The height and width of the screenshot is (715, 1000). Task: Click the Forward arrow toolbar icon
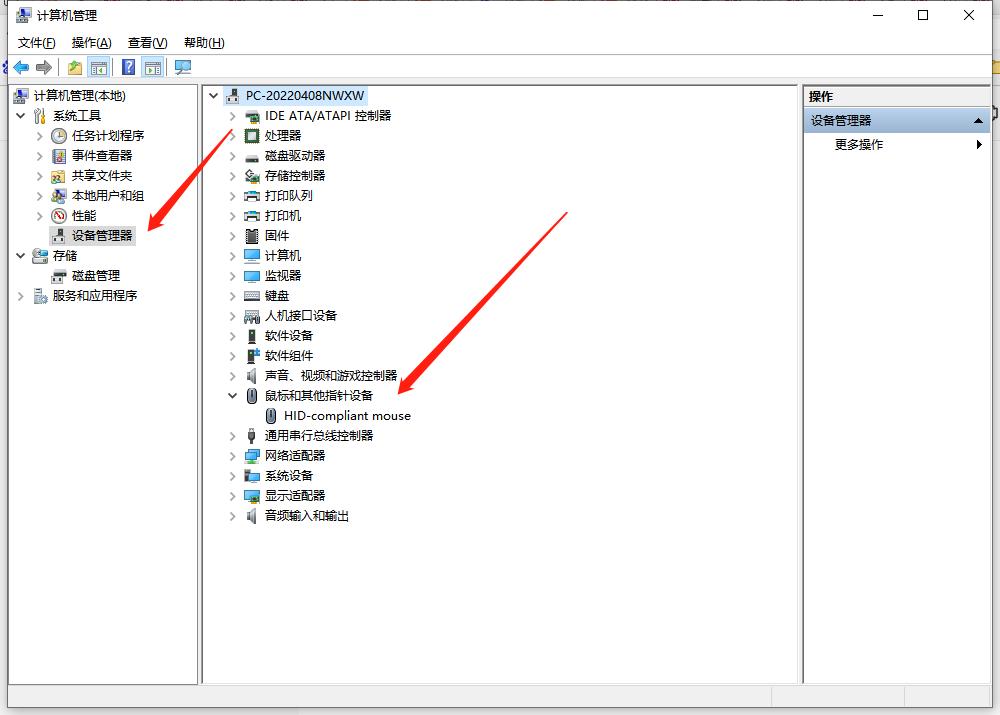pos(44,67)
